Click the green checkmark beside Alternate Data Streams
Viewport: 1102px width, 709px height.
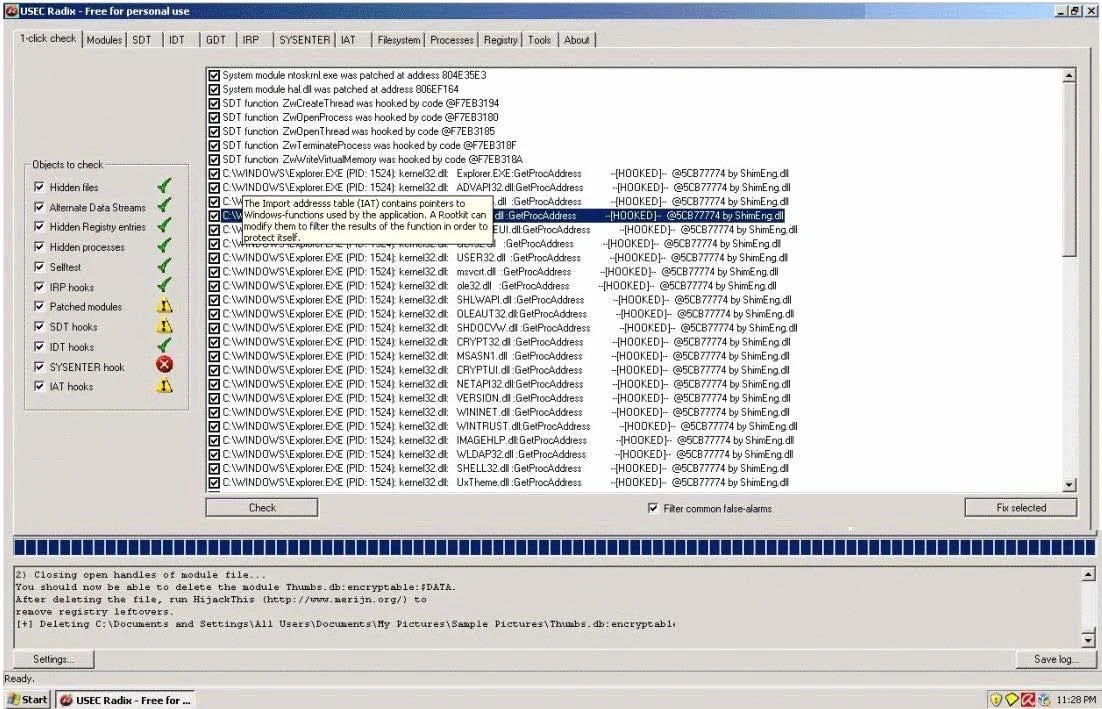click(x=164, y=206)
